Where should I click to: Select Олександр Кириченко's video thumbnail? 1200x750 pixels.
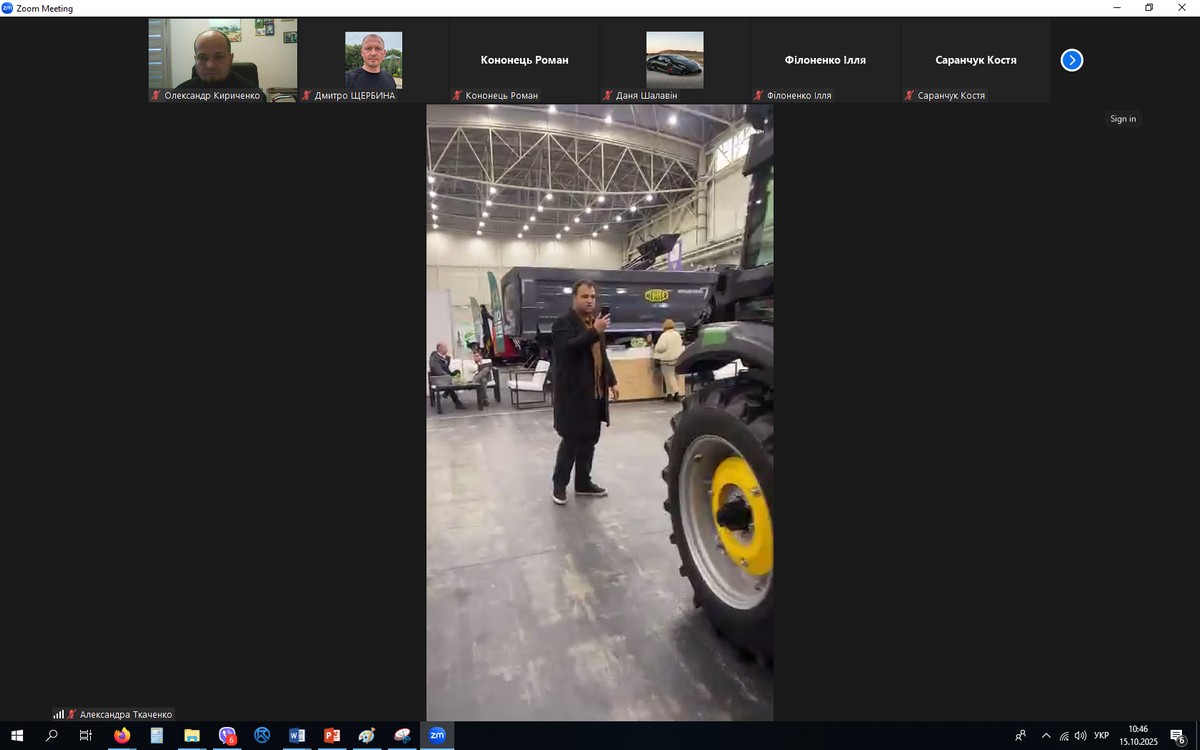click(223, 60)
